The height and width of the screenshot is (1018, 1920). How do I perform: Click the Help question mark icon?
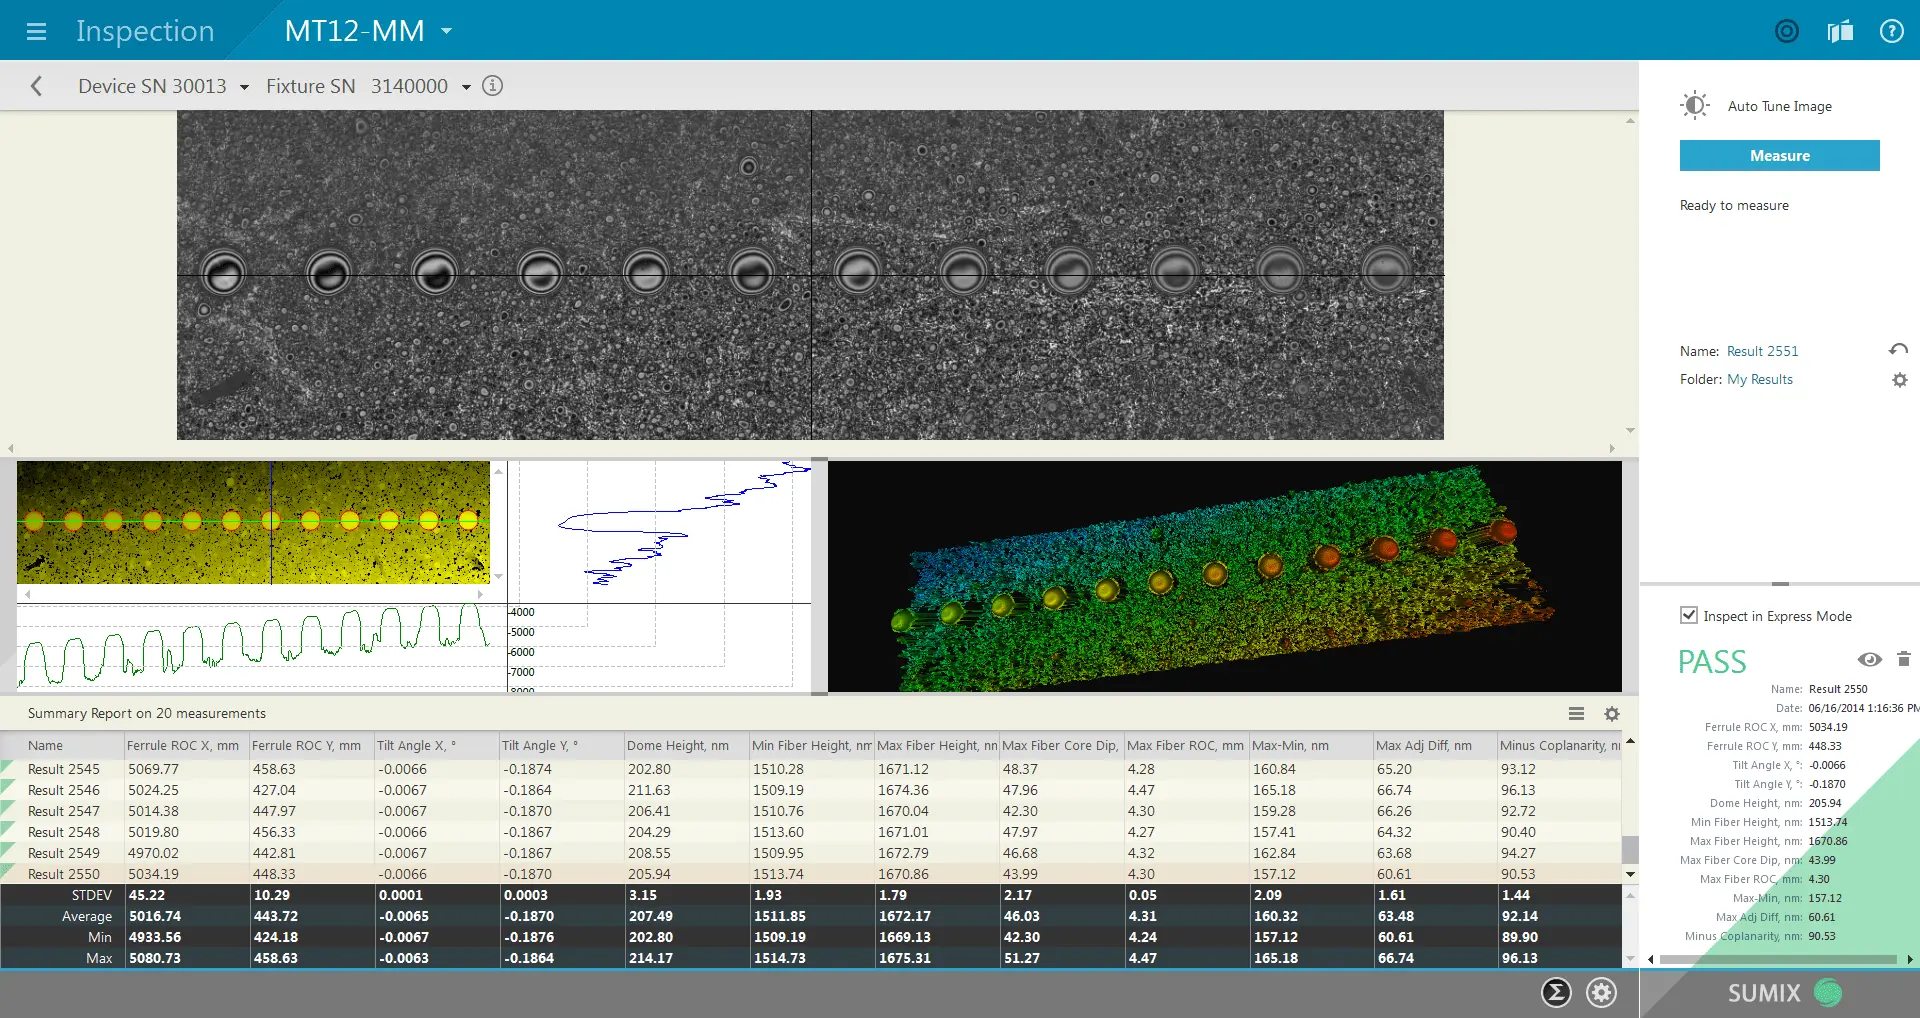[x=1893, y=31]
